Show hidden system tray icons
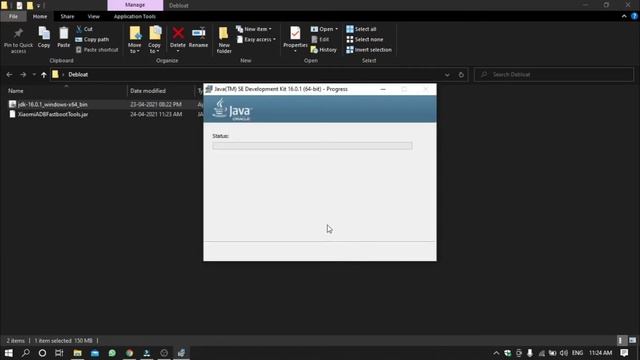The image size is (640, 360). click(x=496, y=353)
